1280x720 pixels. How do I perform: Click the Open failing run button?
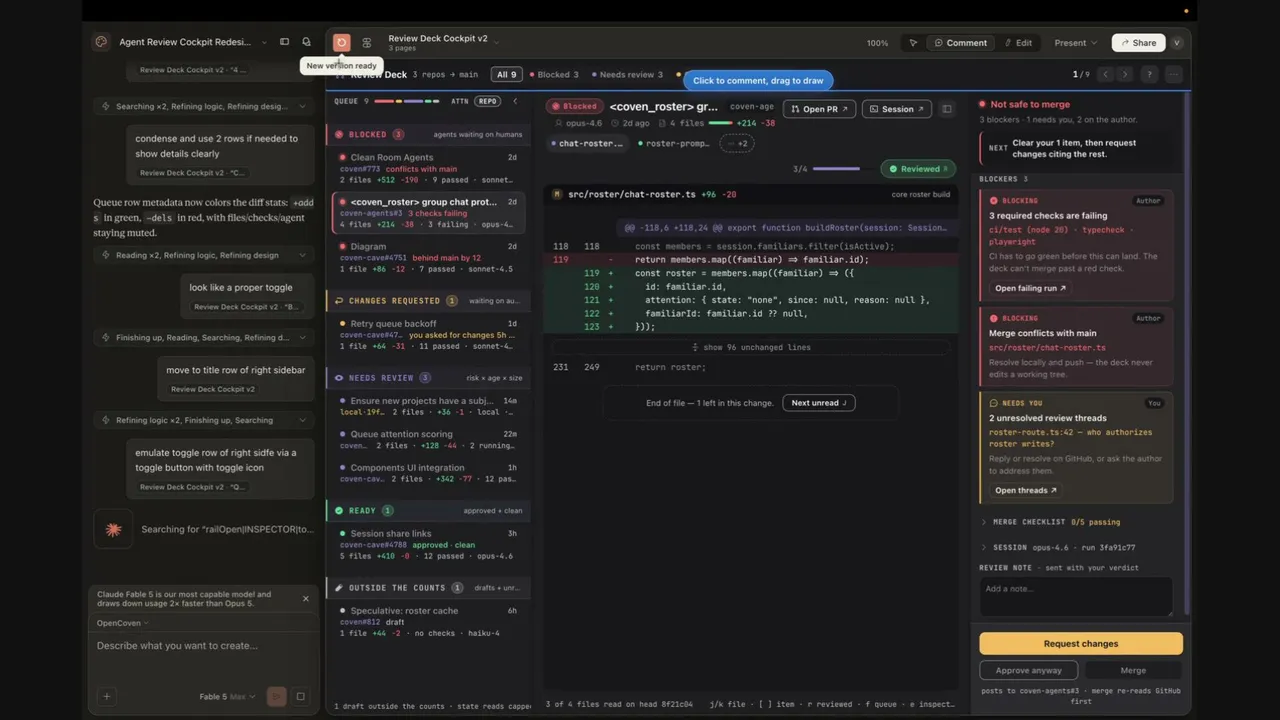click(1030, 288)
